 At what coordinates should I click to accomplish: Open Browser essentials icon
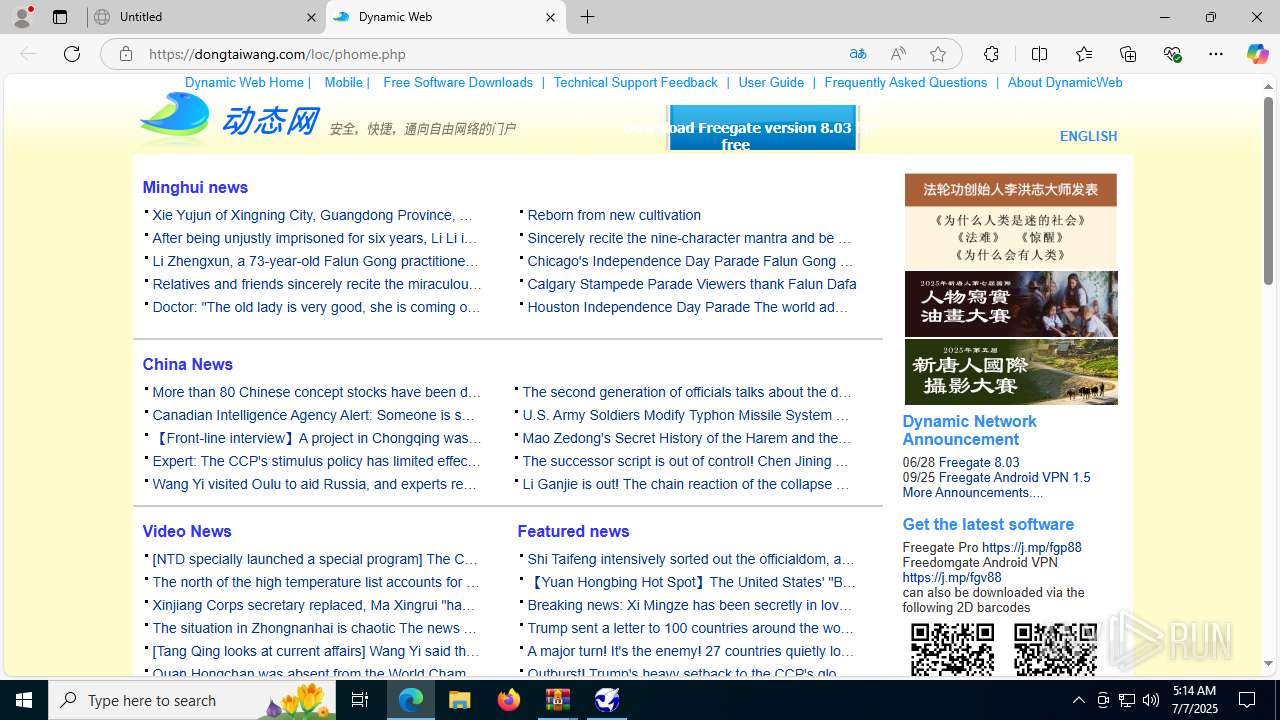coord(1172,54)
